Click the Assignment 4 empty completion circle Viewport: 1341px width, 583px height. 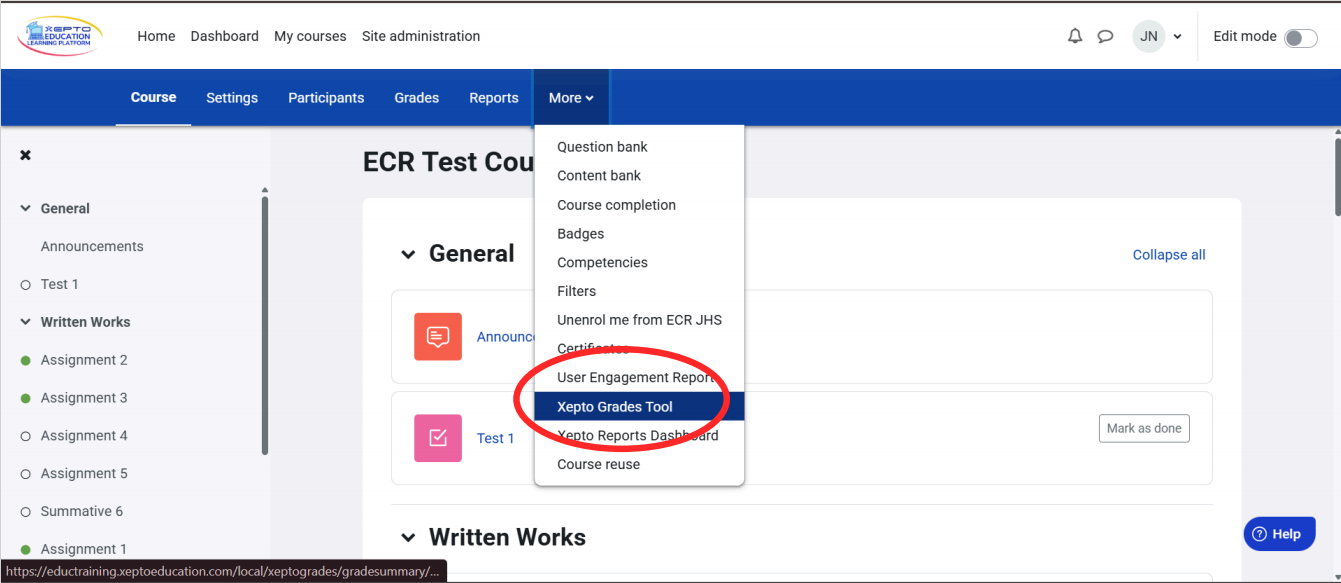pyautogui.click(x=26, y=436)
